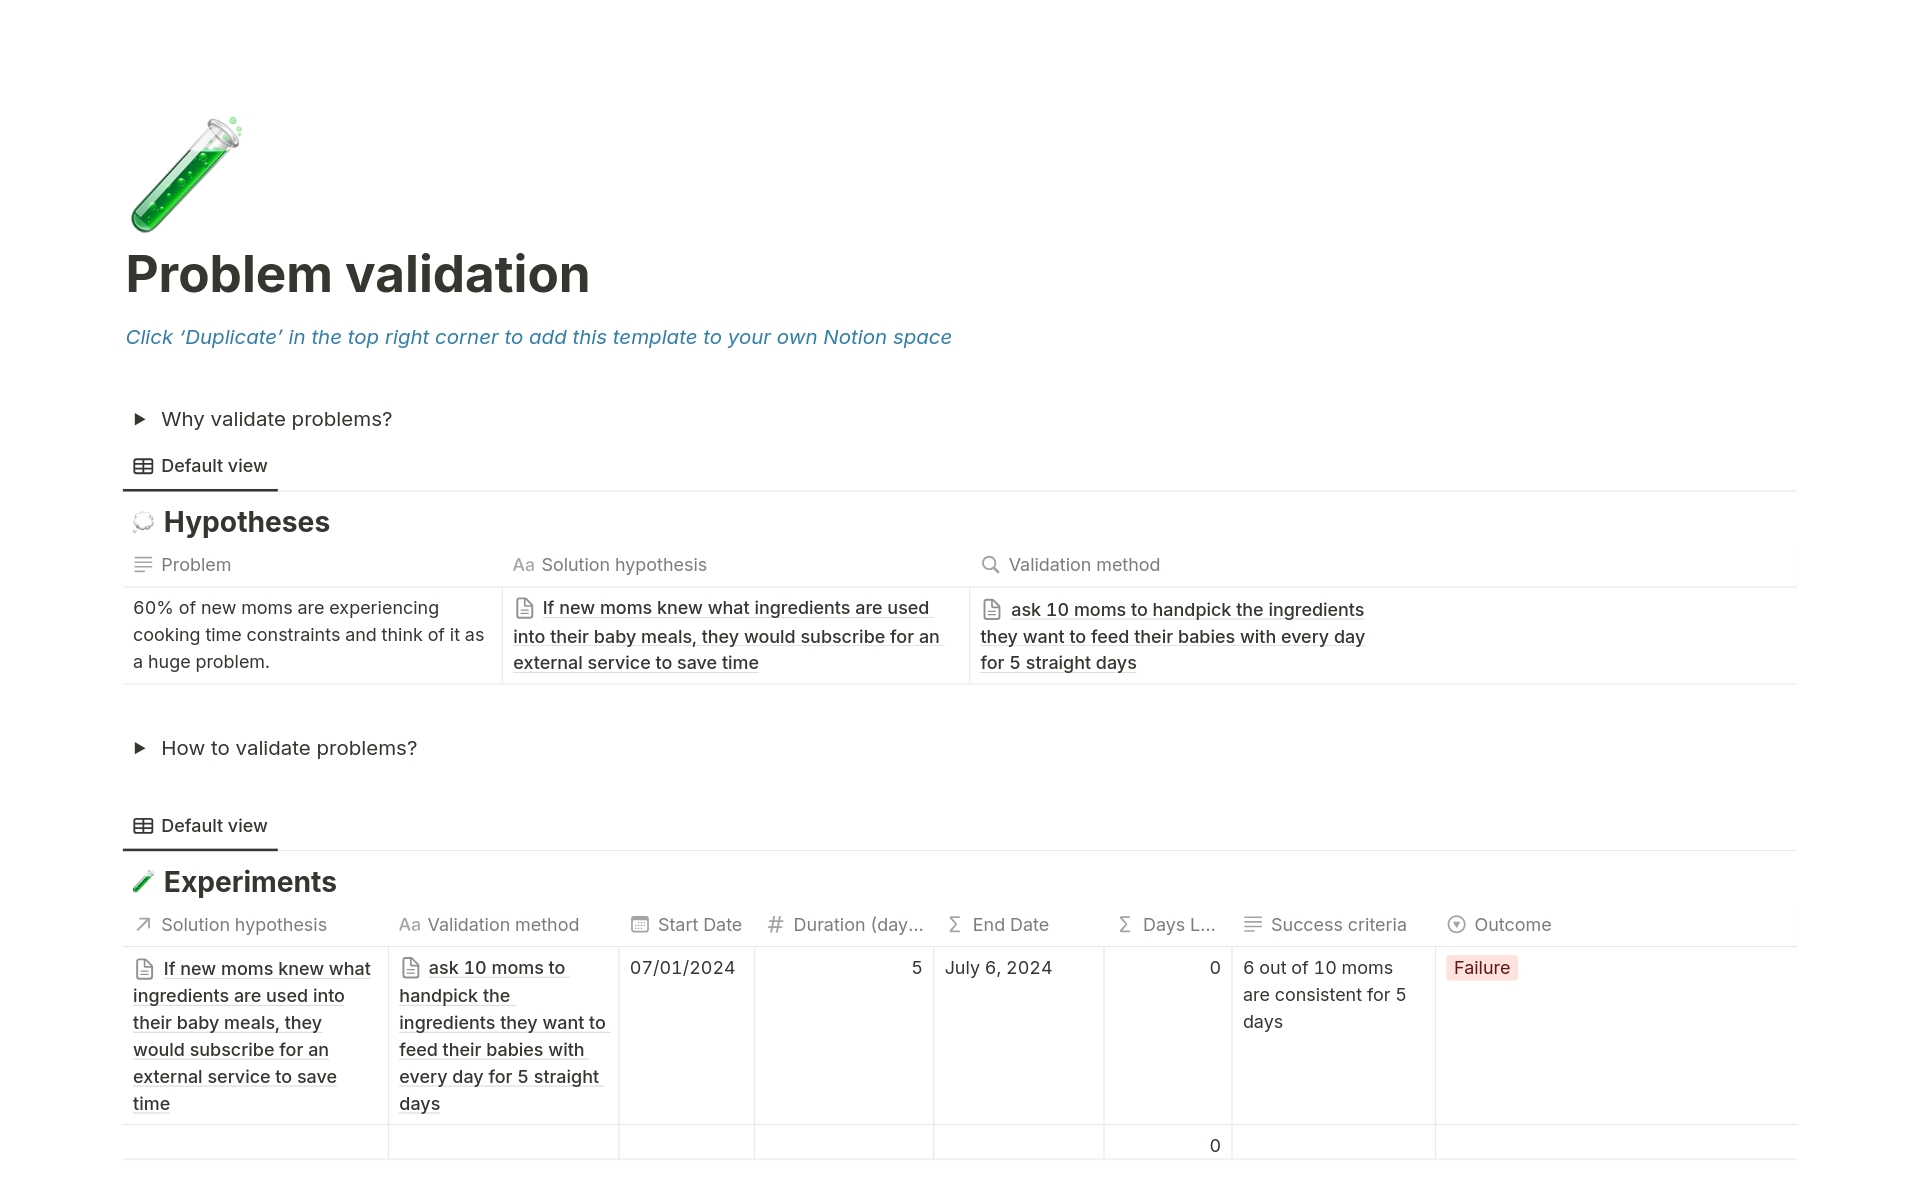Click the test tube icon beside Experiments
Image resolution: width=1920 pixels, height=1199 pixels.
pyautogui.click(x=143, y=882)
